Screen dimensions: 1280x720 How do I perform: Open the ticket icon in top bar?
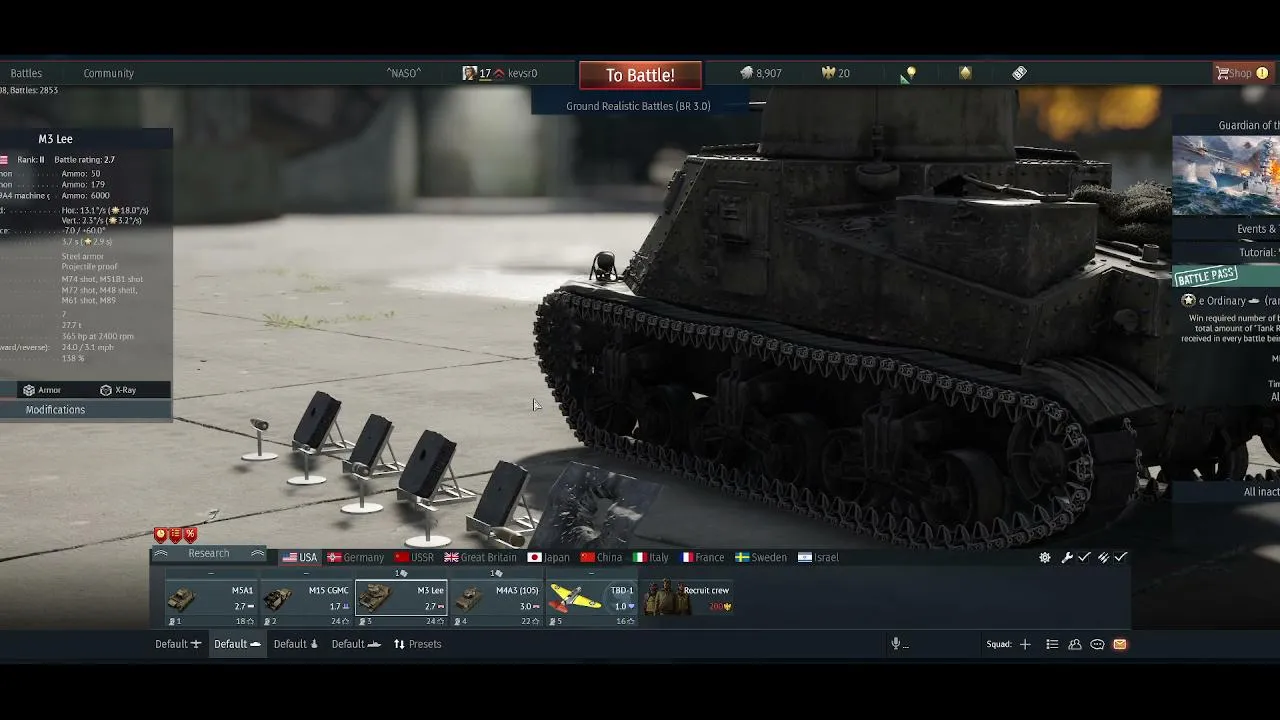tap(1019, 73)
